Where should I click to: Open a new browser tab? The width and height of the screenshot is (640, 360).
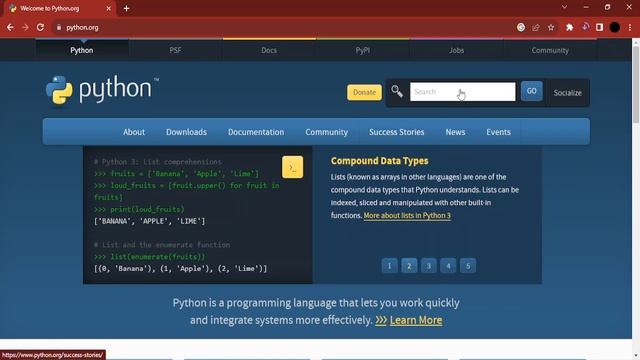(127, 8)
